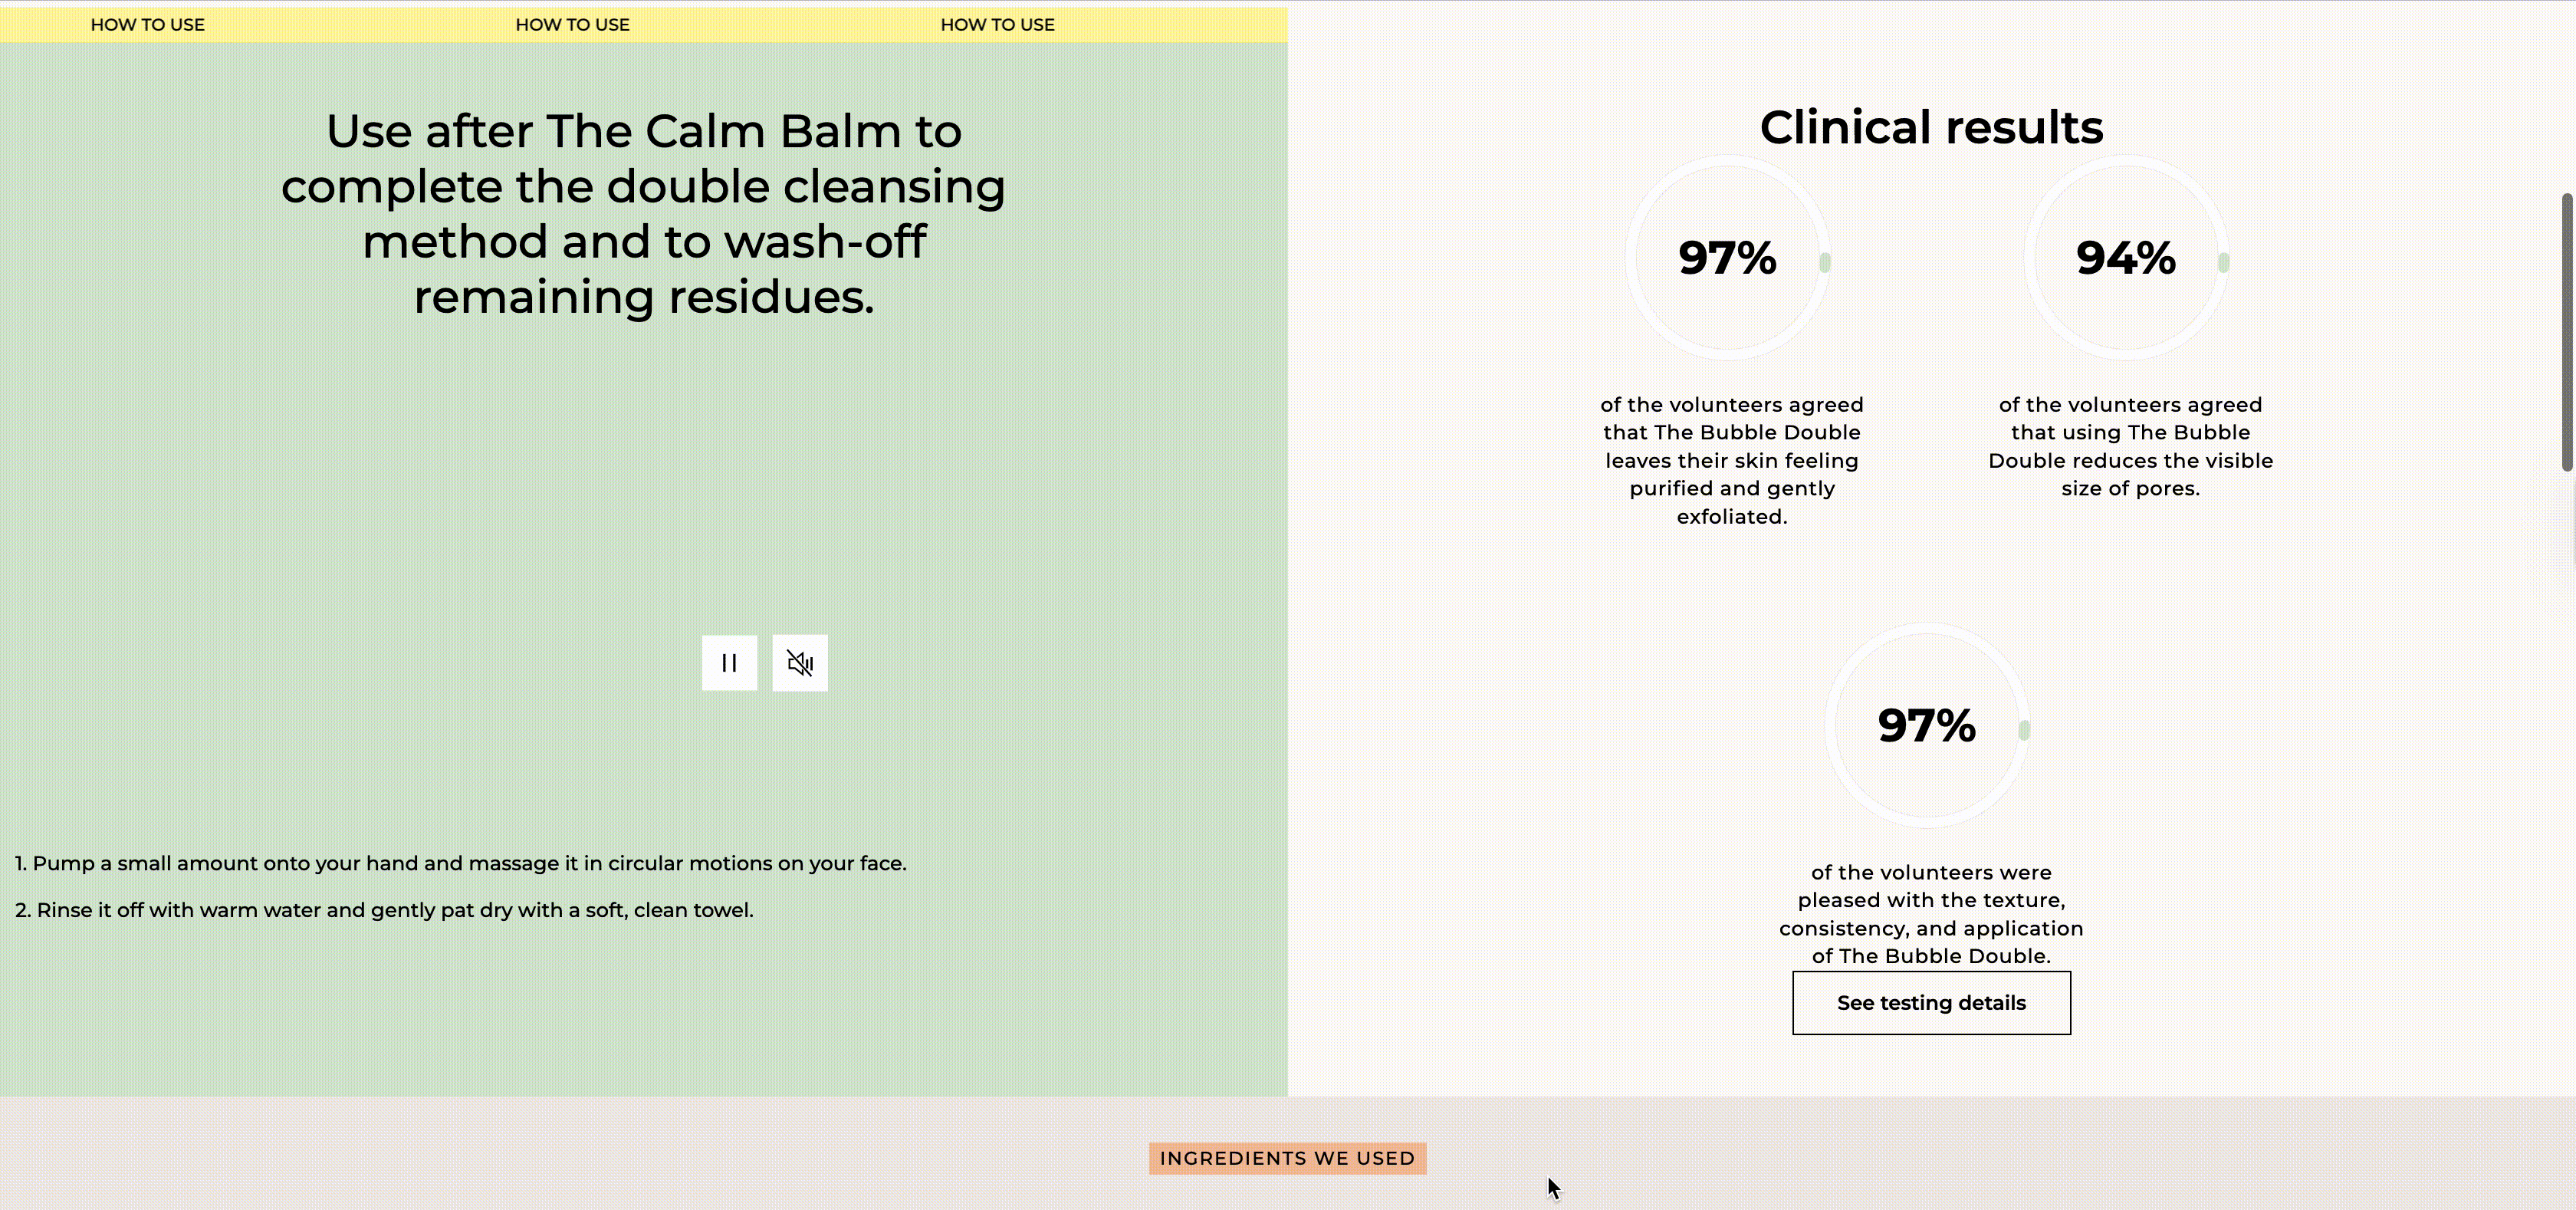Click the green dot on the purified 97% ring
2576x1210 pixels.
tap(1825, 262)
